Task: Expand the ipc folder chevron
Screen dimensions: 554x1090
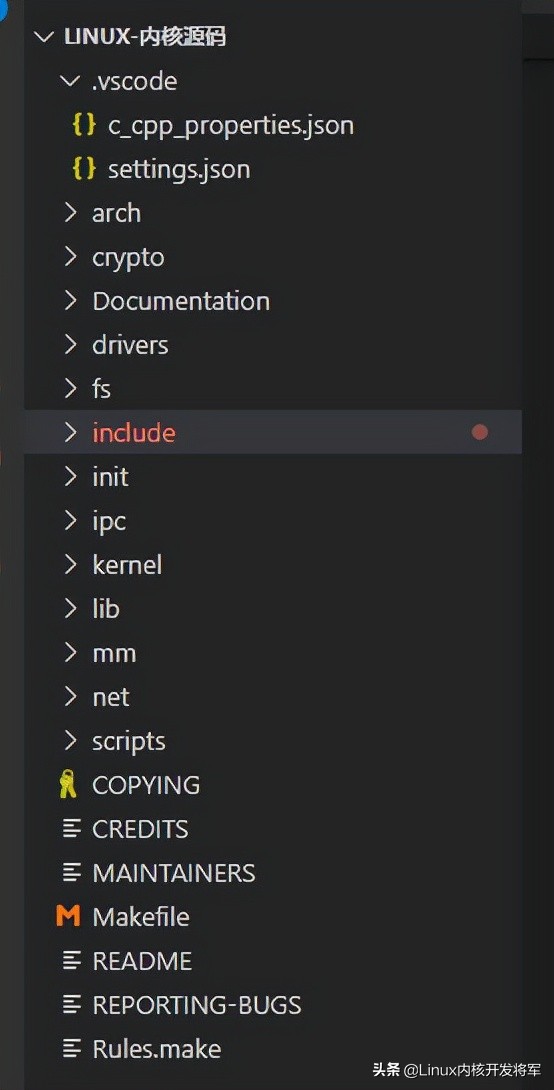Action: (x=70, y=521)
